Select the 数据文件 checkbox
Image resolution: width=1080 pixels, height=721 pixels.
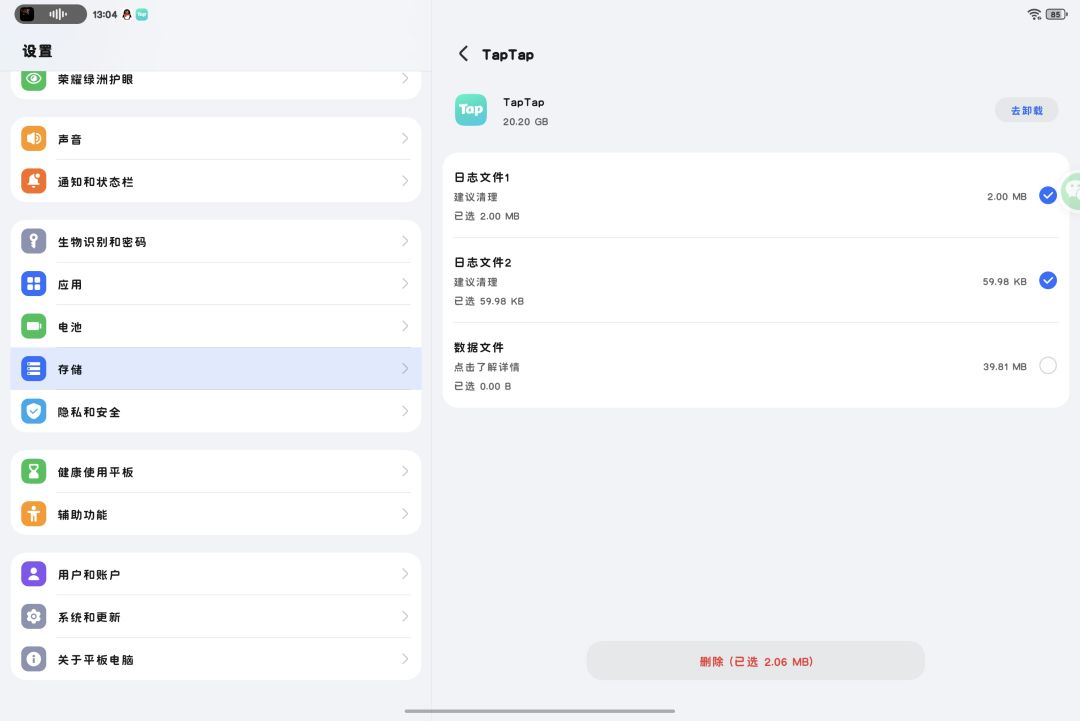[x=1048, y=366]
